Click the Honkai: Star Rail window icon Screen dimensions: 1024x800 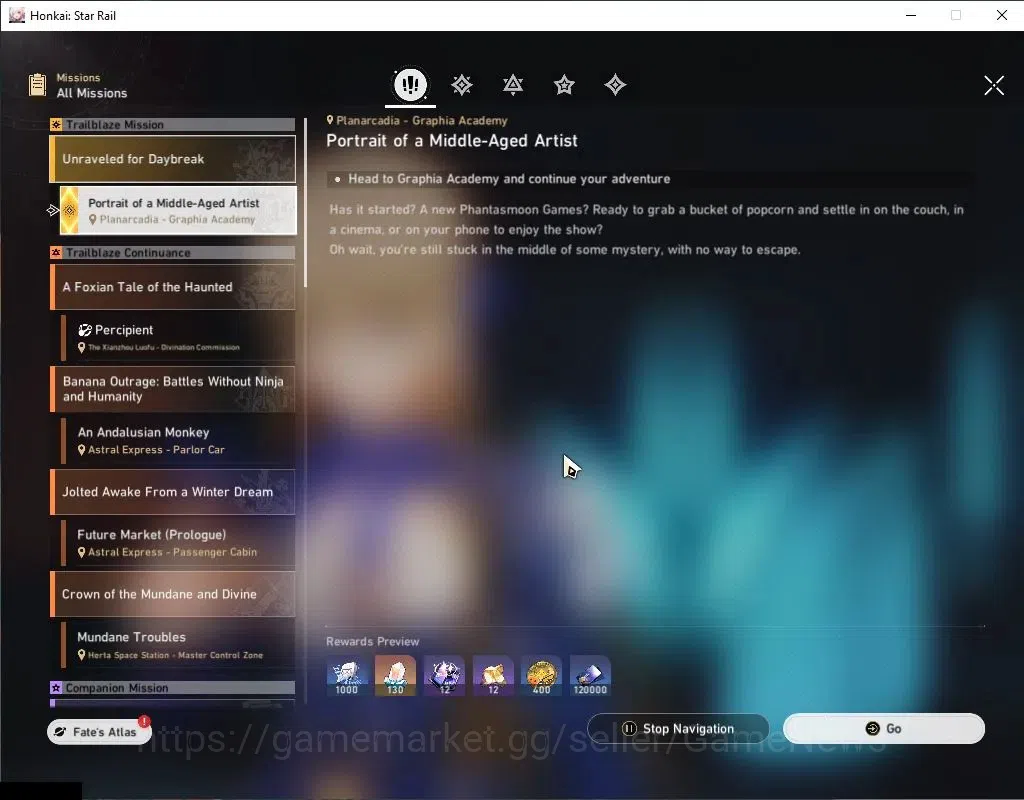point(16,15)
